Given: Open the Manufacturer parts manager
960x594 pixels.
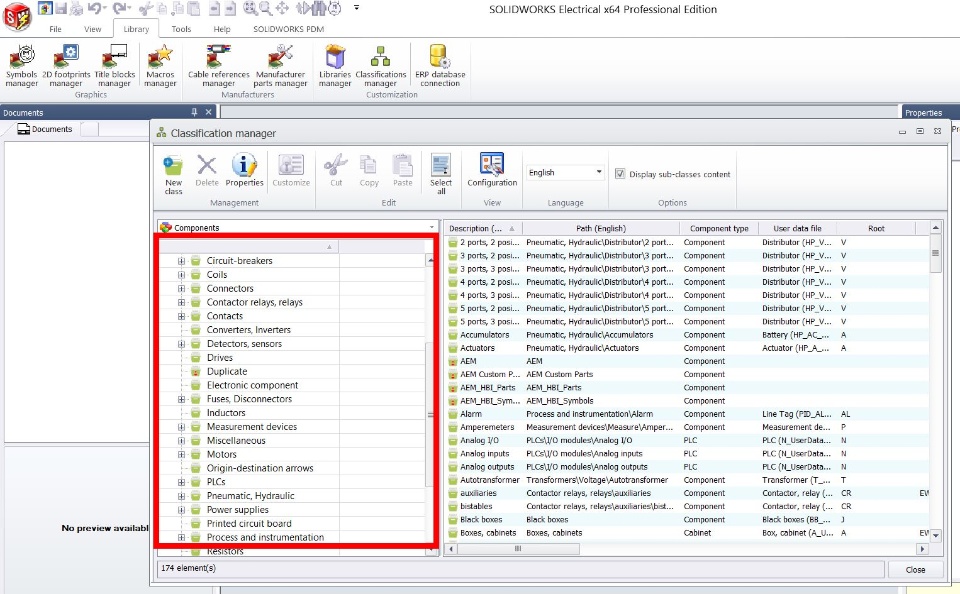Looking at the screenshot, I should (x=280, y=66).
